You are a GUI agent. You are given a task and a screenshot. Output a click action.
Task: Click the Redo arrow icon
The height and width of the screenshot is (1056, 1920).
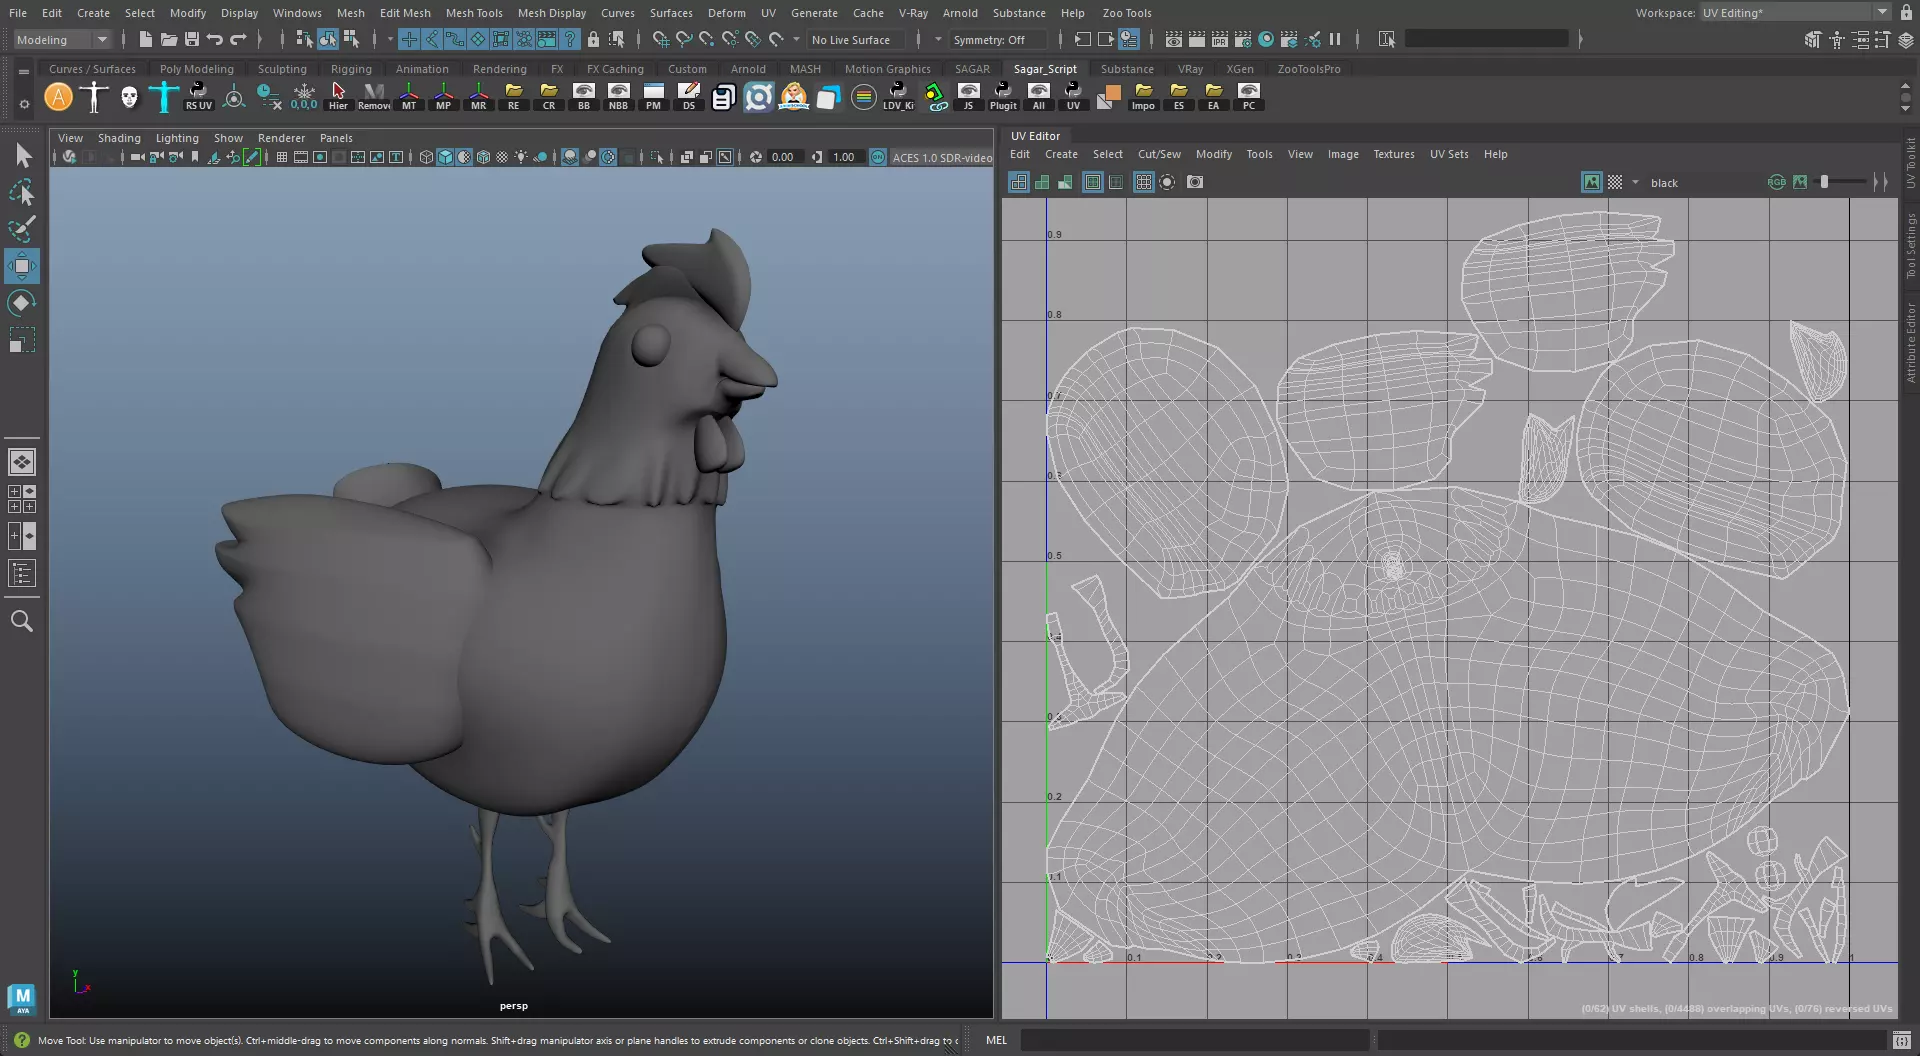point(237,39)
